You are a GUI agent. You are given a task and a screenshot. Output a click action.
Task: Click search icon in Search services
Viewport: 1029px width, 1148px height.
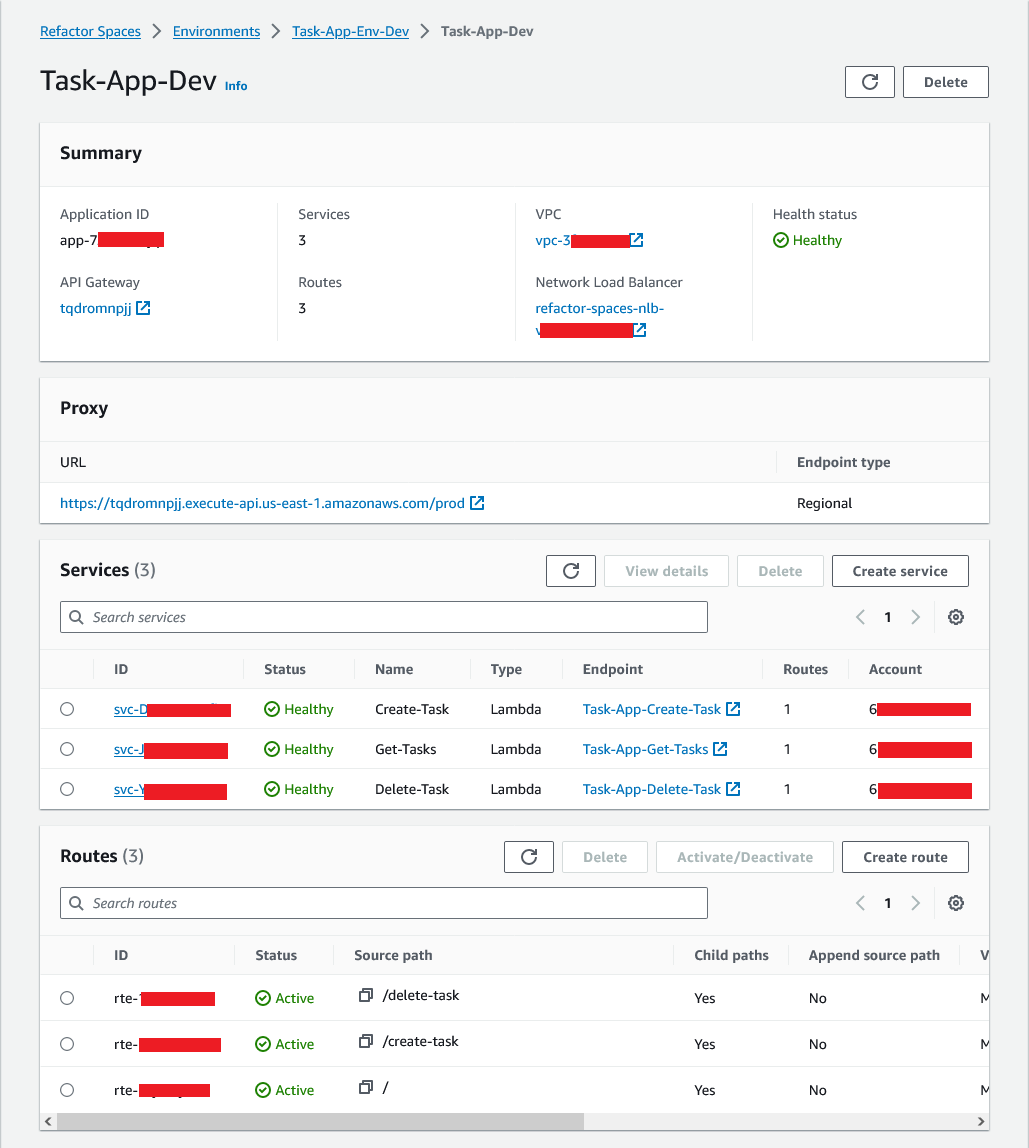click(76, 617)
